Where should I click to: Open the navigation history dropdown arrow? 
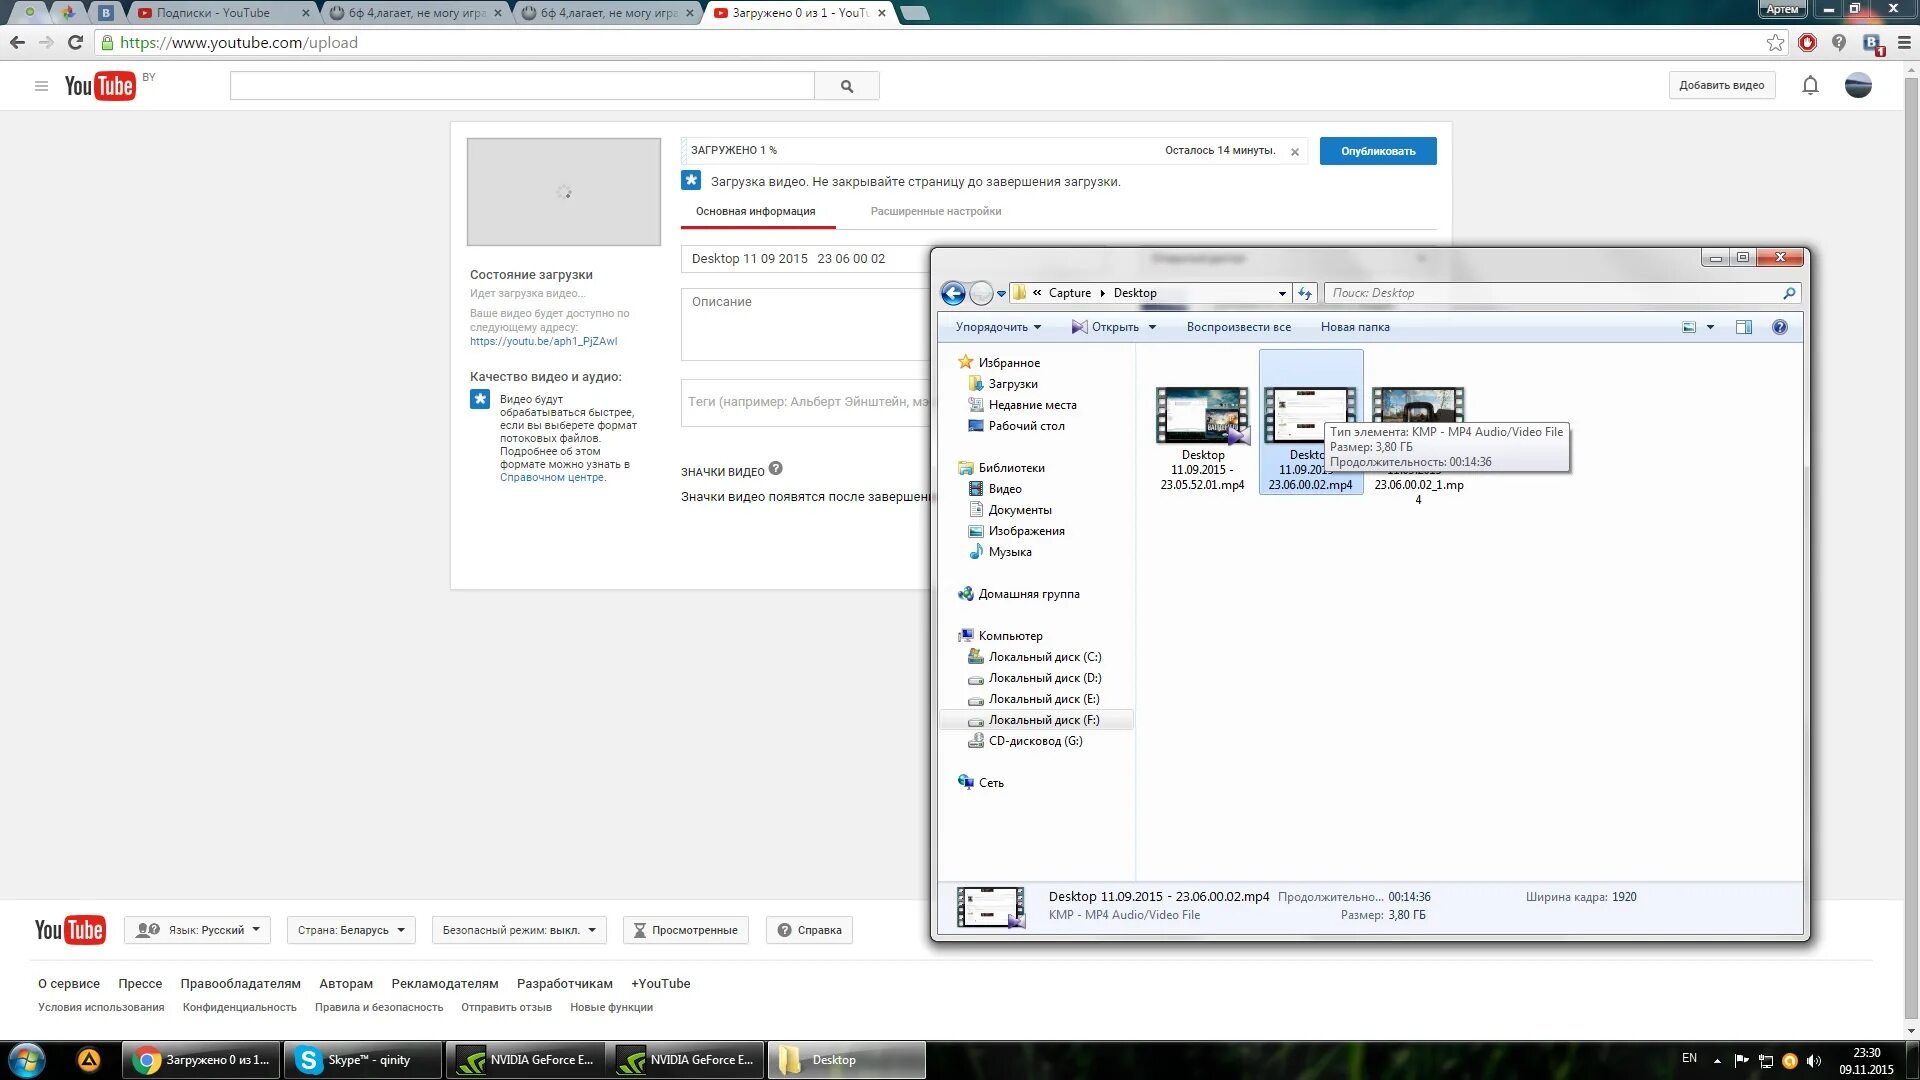pos(1001,294)
